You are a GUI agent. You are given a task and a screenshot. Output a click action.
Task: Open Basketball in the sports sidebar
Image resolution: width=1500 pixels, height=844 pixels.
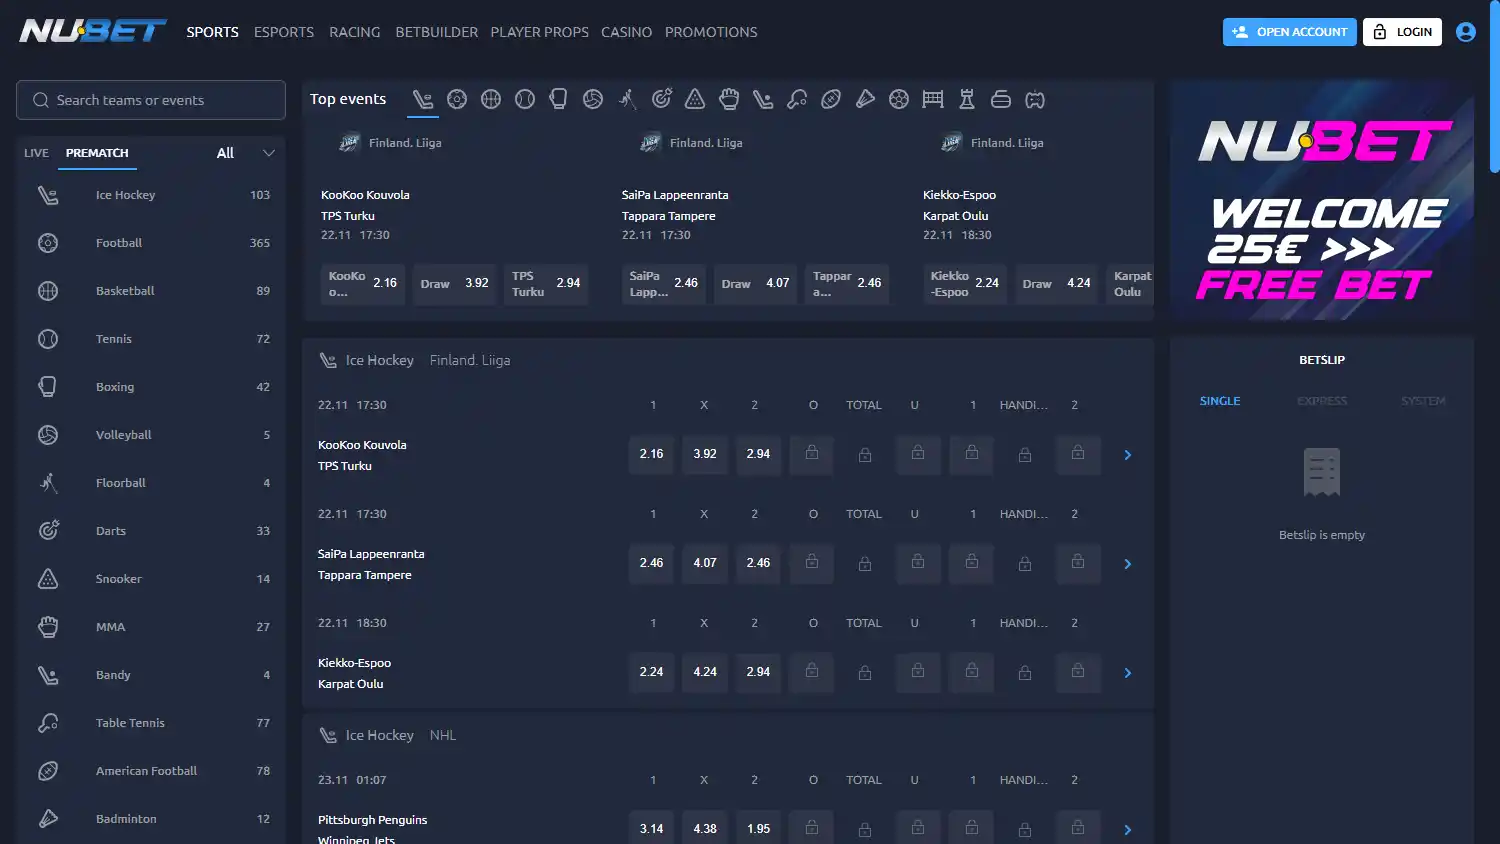[x=151, y=291]
